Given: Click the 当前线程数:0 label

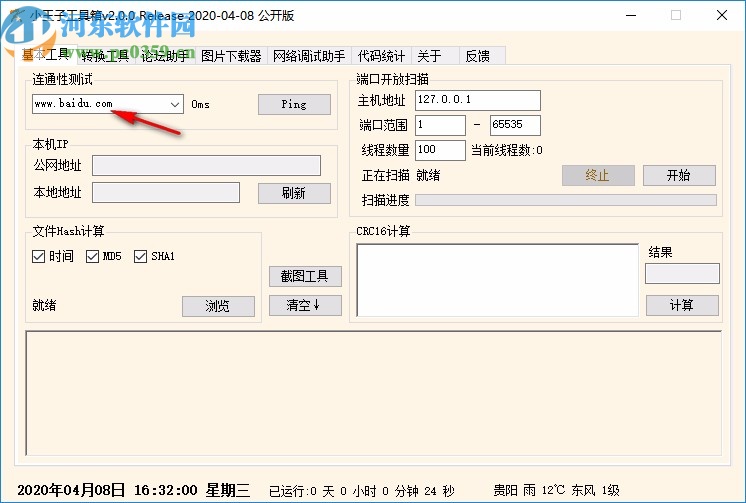Looking at the screenshot, I should (507, 150).
